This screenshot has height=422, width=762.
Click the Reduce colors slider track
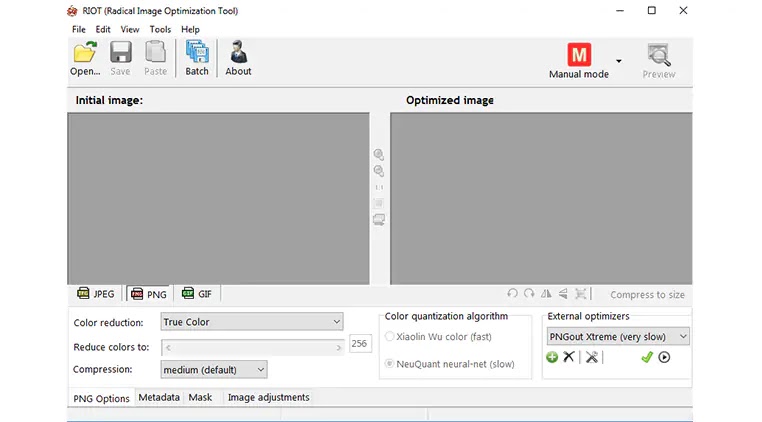253,348
